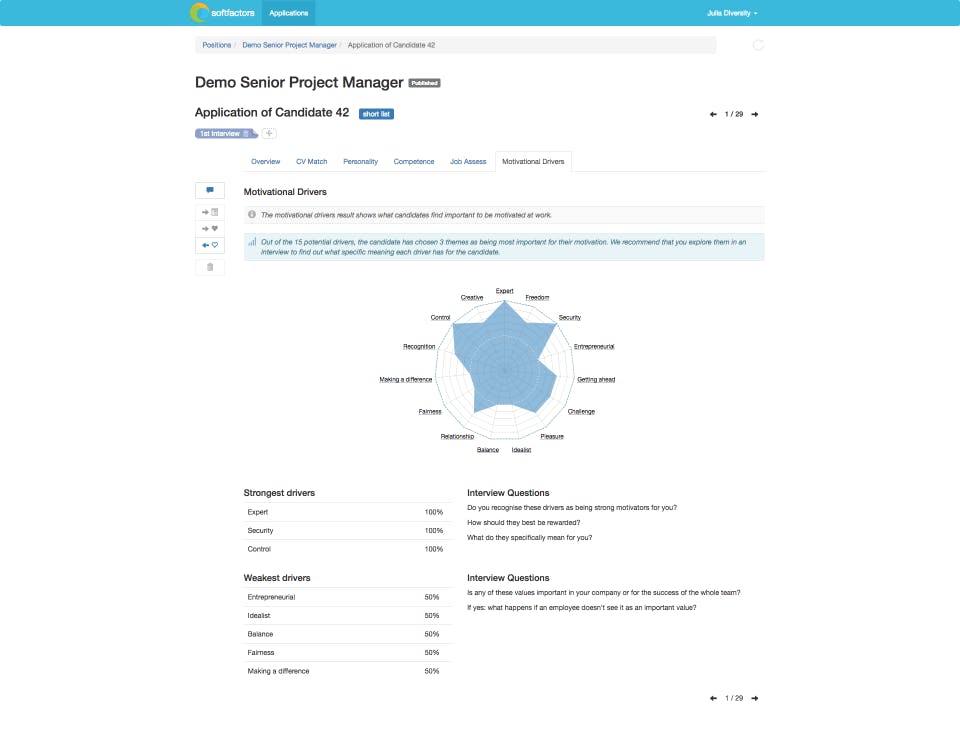960x747 pixels.
Task: Switch to the Overview tab
Action: (265, 162)
